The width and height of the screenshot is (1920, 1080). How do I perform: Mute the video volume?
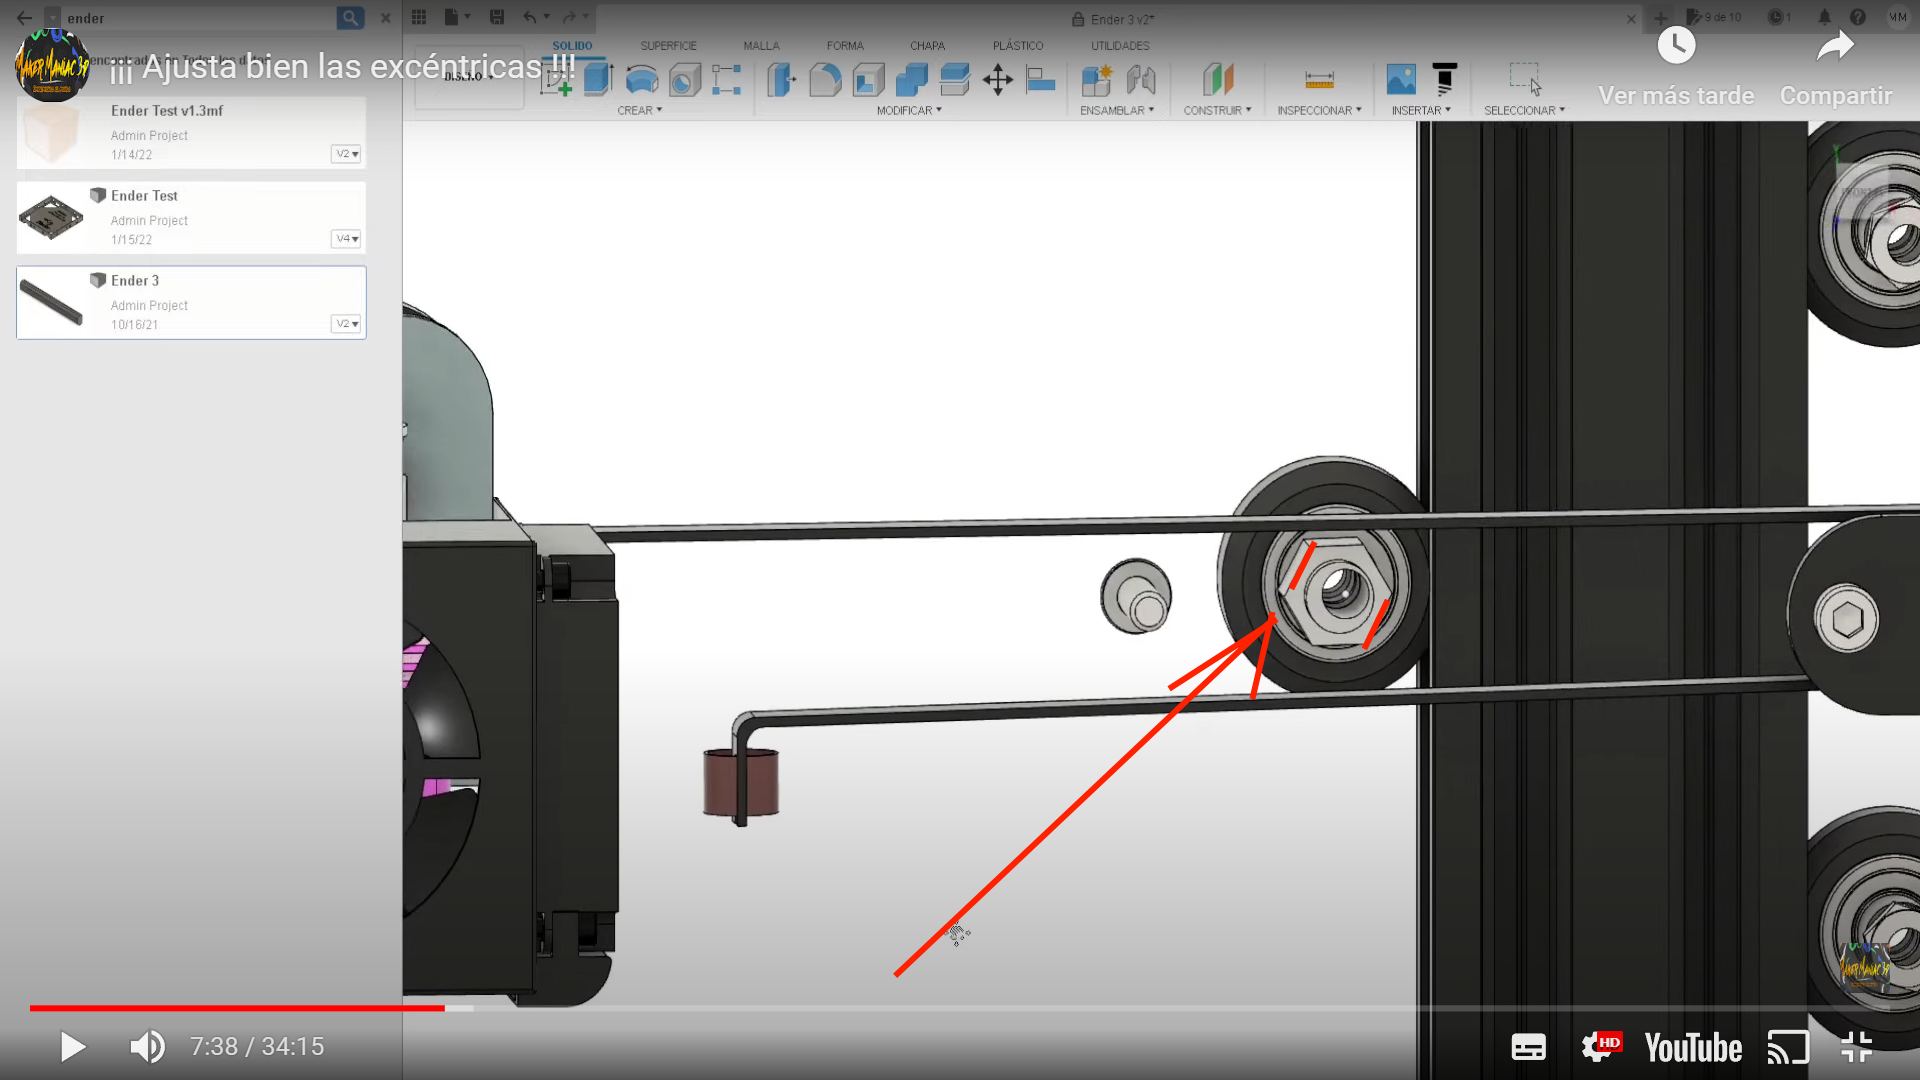coord(147,1047)
